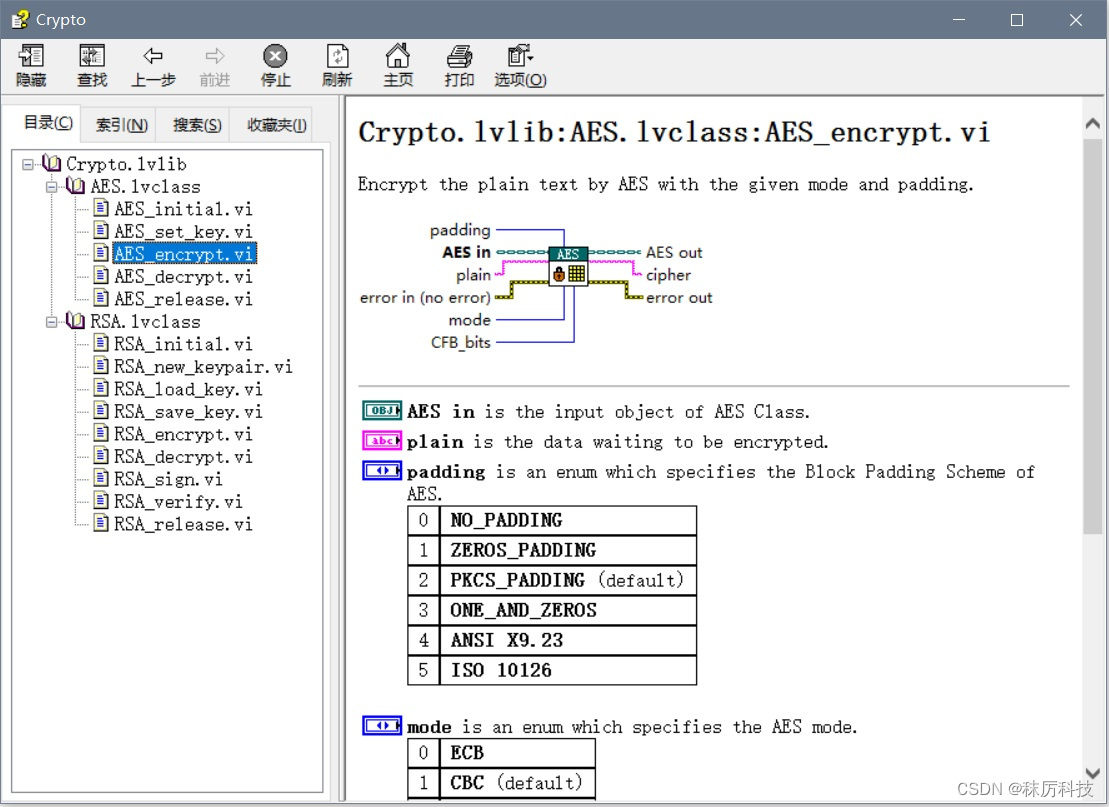
Task: Select AES_decrypt.vi in the tree
Action: (180, 276)
